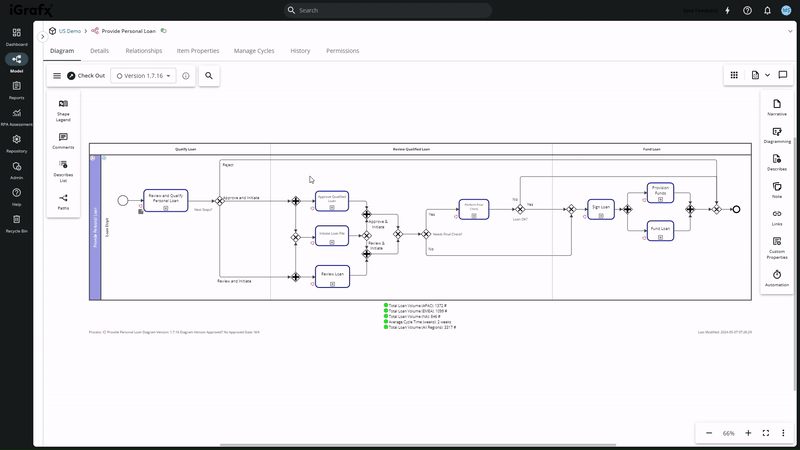Viewport: 800px width, 450px height.
Task: Click the Paths icon in left panel
Action: tap(63, 202)
